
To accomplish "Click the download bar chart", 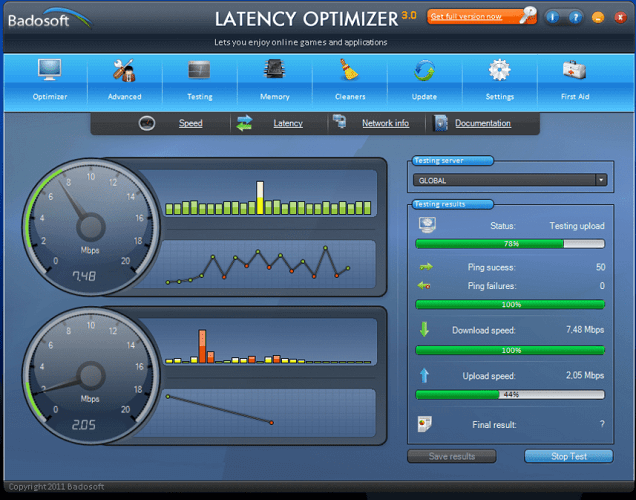I will pyautogui.click(x=268, y=195).
